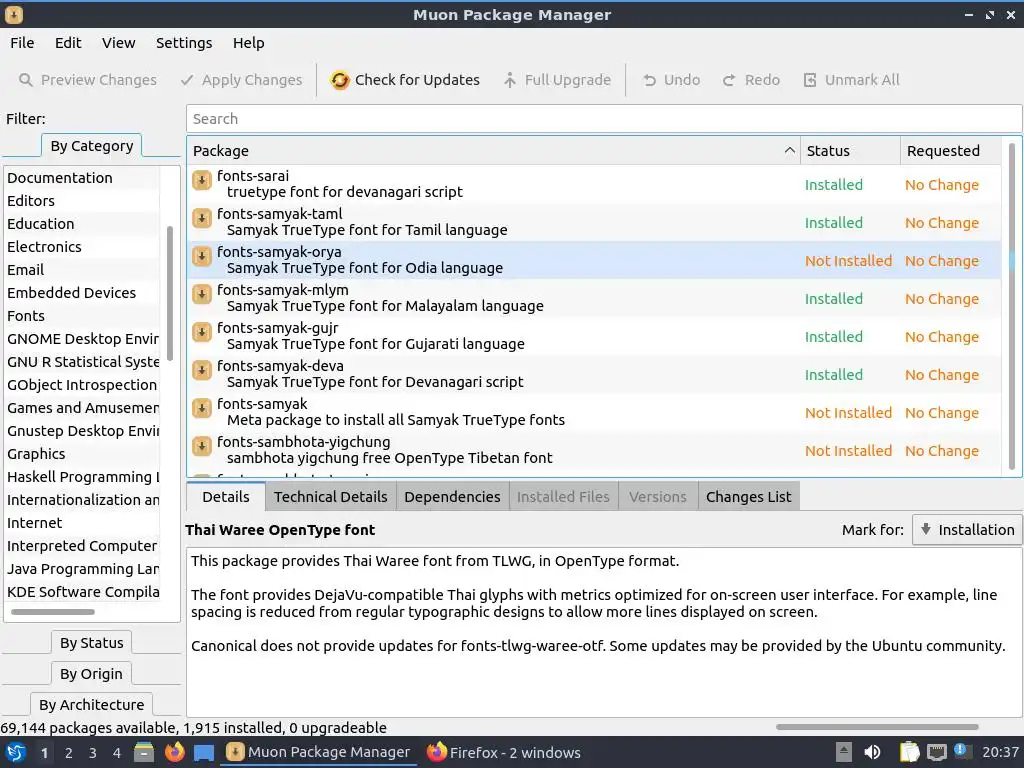Expand the By Architecture filter
1024x768 pixels.
(91, 705)
